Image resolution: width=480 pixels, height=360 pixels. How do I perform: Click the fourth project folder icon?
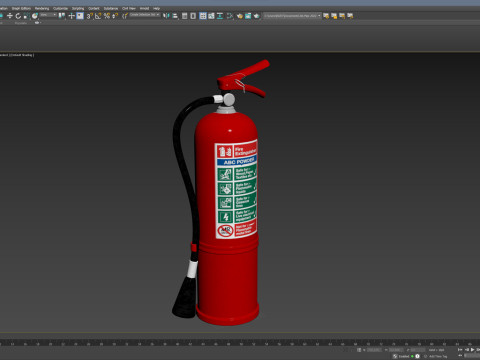350,16
